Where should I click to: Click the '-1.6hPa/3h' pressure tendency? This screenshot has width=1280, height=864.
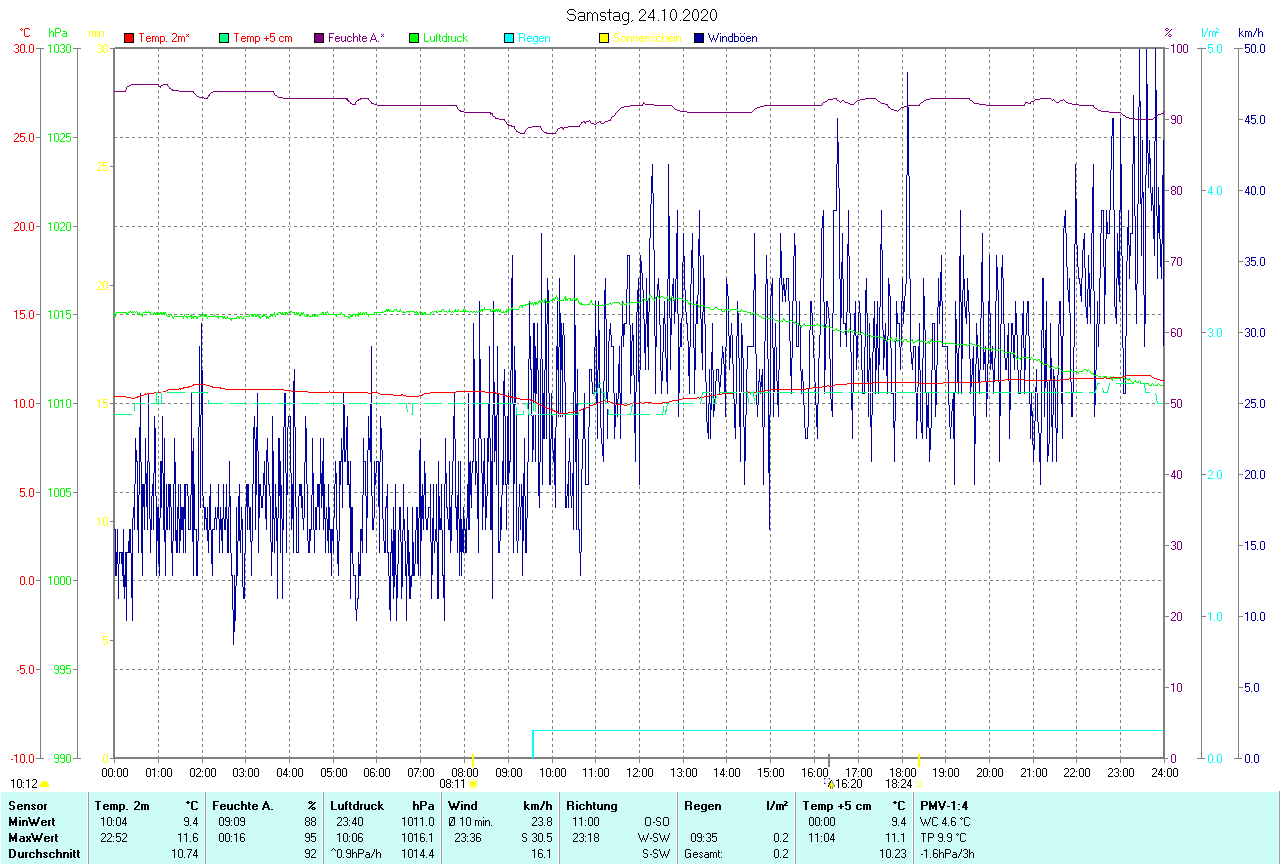click(x=947, y=854)
